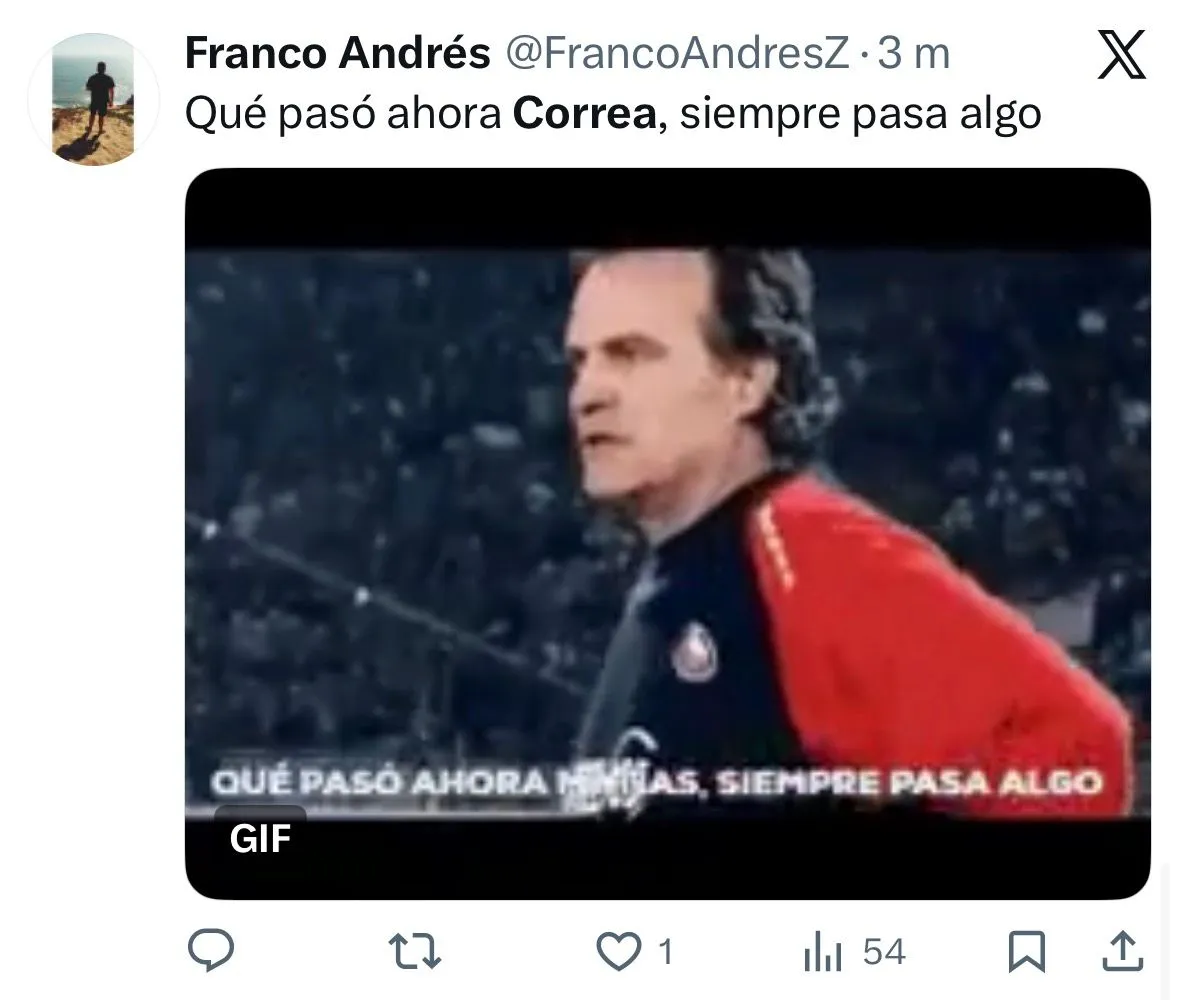Click the like count number 1
Image resolution: width=1179 pixels, height=1000 pixels.
pyautogui.click(x=665, y=953)
